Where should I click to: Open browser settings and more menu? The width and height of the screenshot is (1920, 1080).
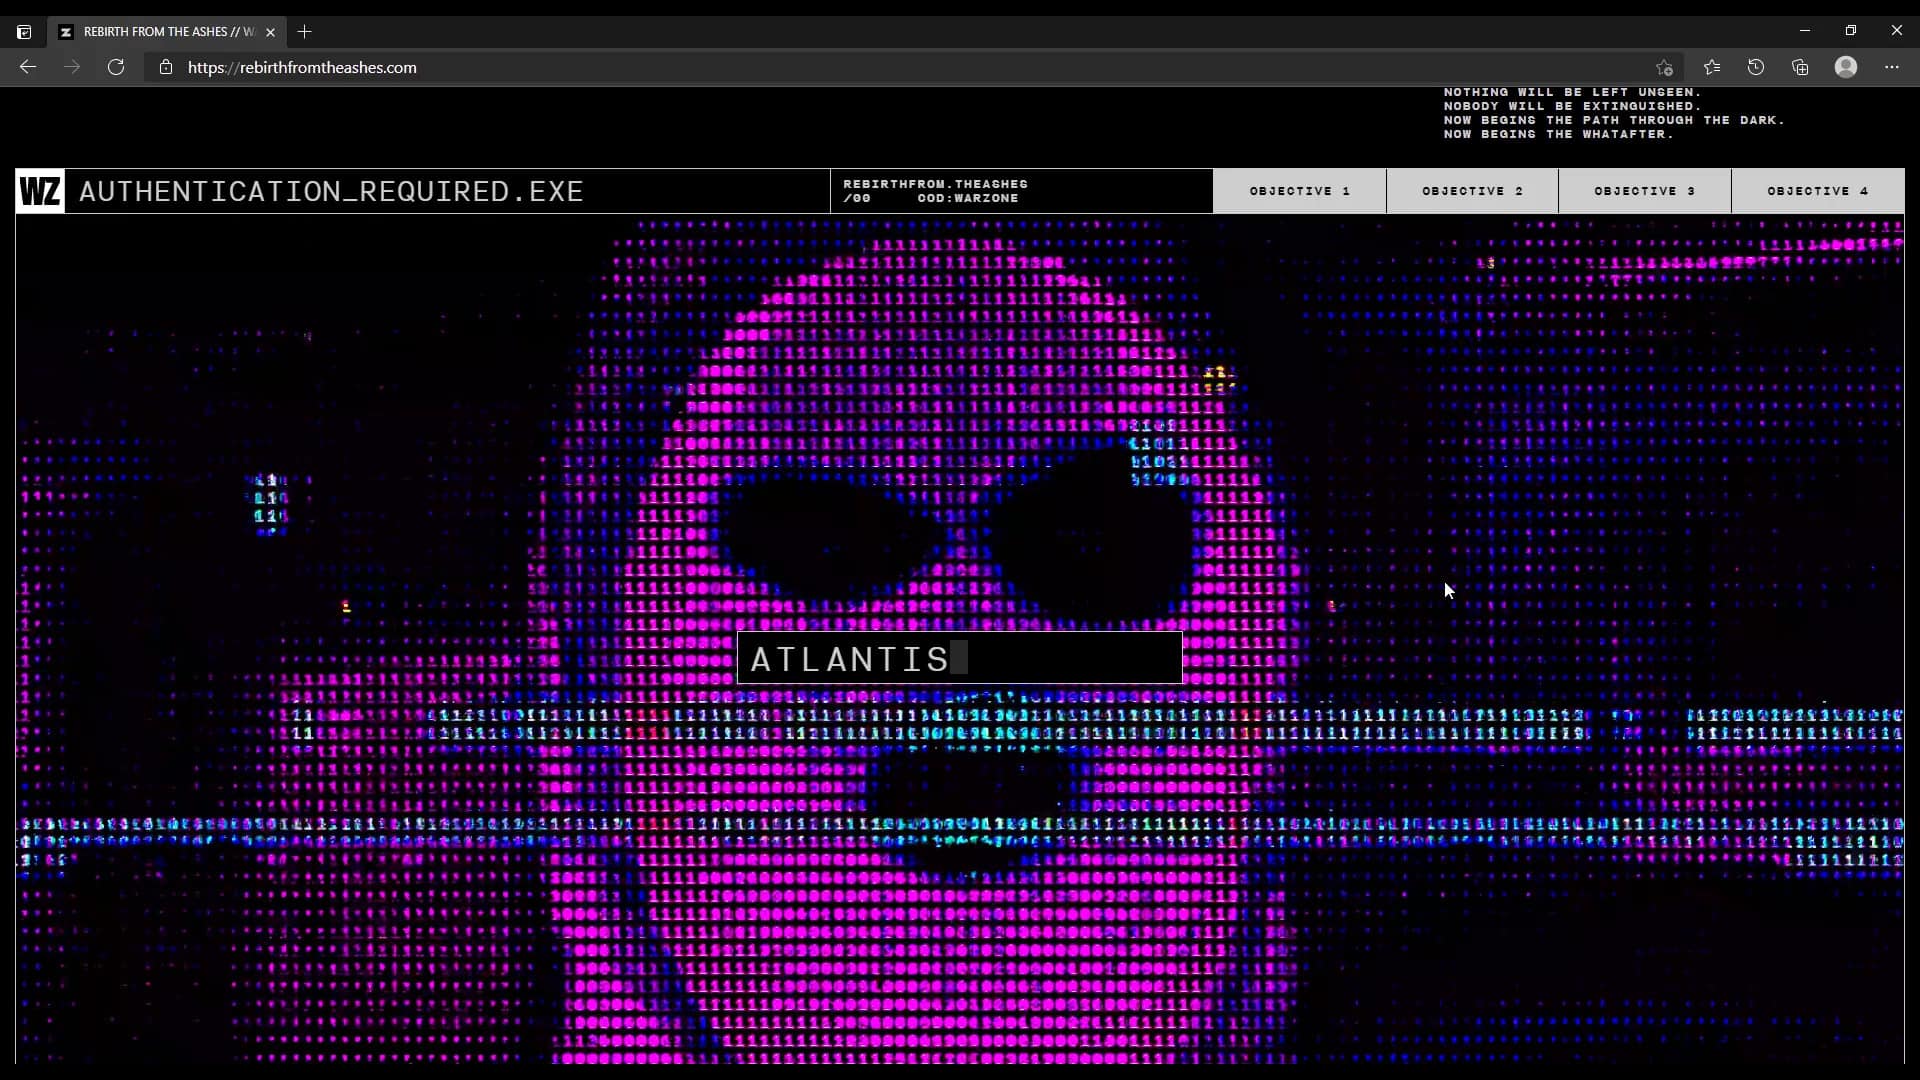click(x=1892, y=67)
